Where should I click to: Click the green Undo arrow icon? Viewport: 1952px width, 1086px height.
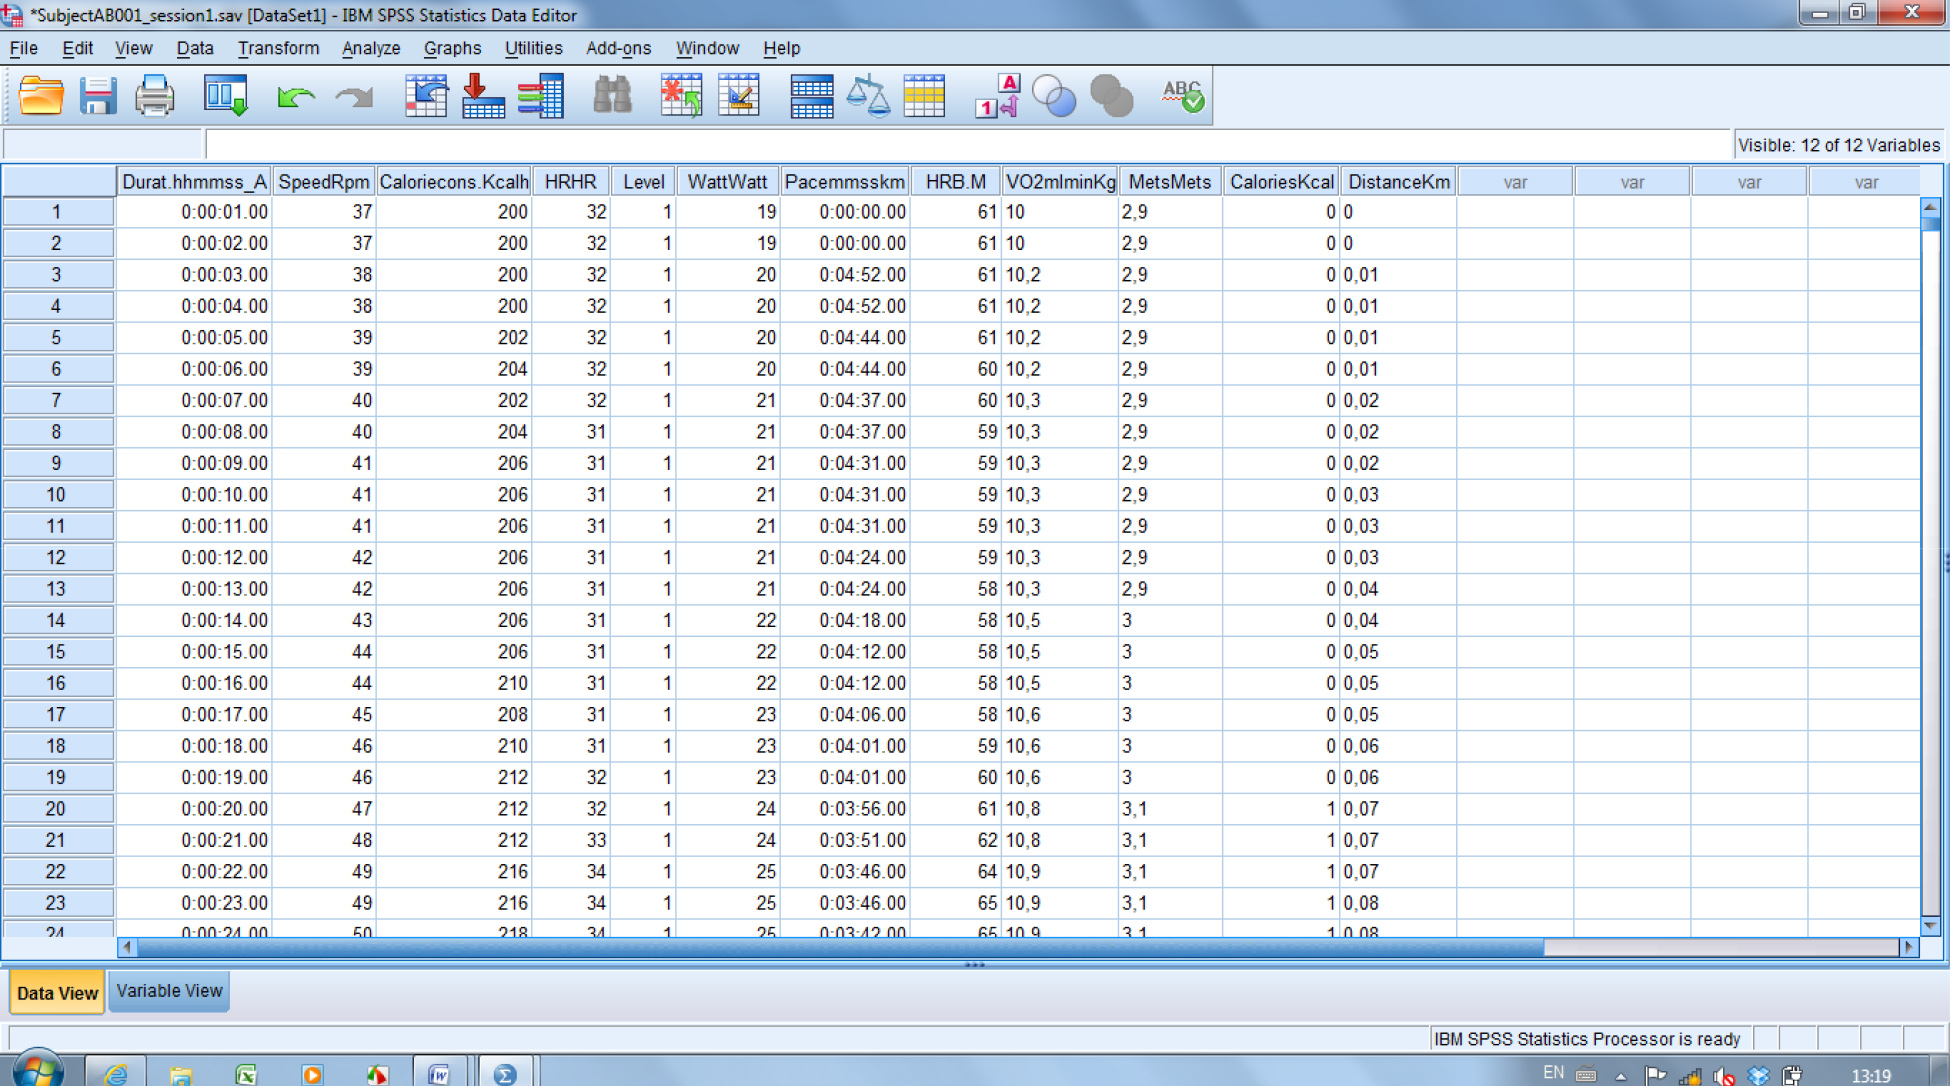pos(295,96)
